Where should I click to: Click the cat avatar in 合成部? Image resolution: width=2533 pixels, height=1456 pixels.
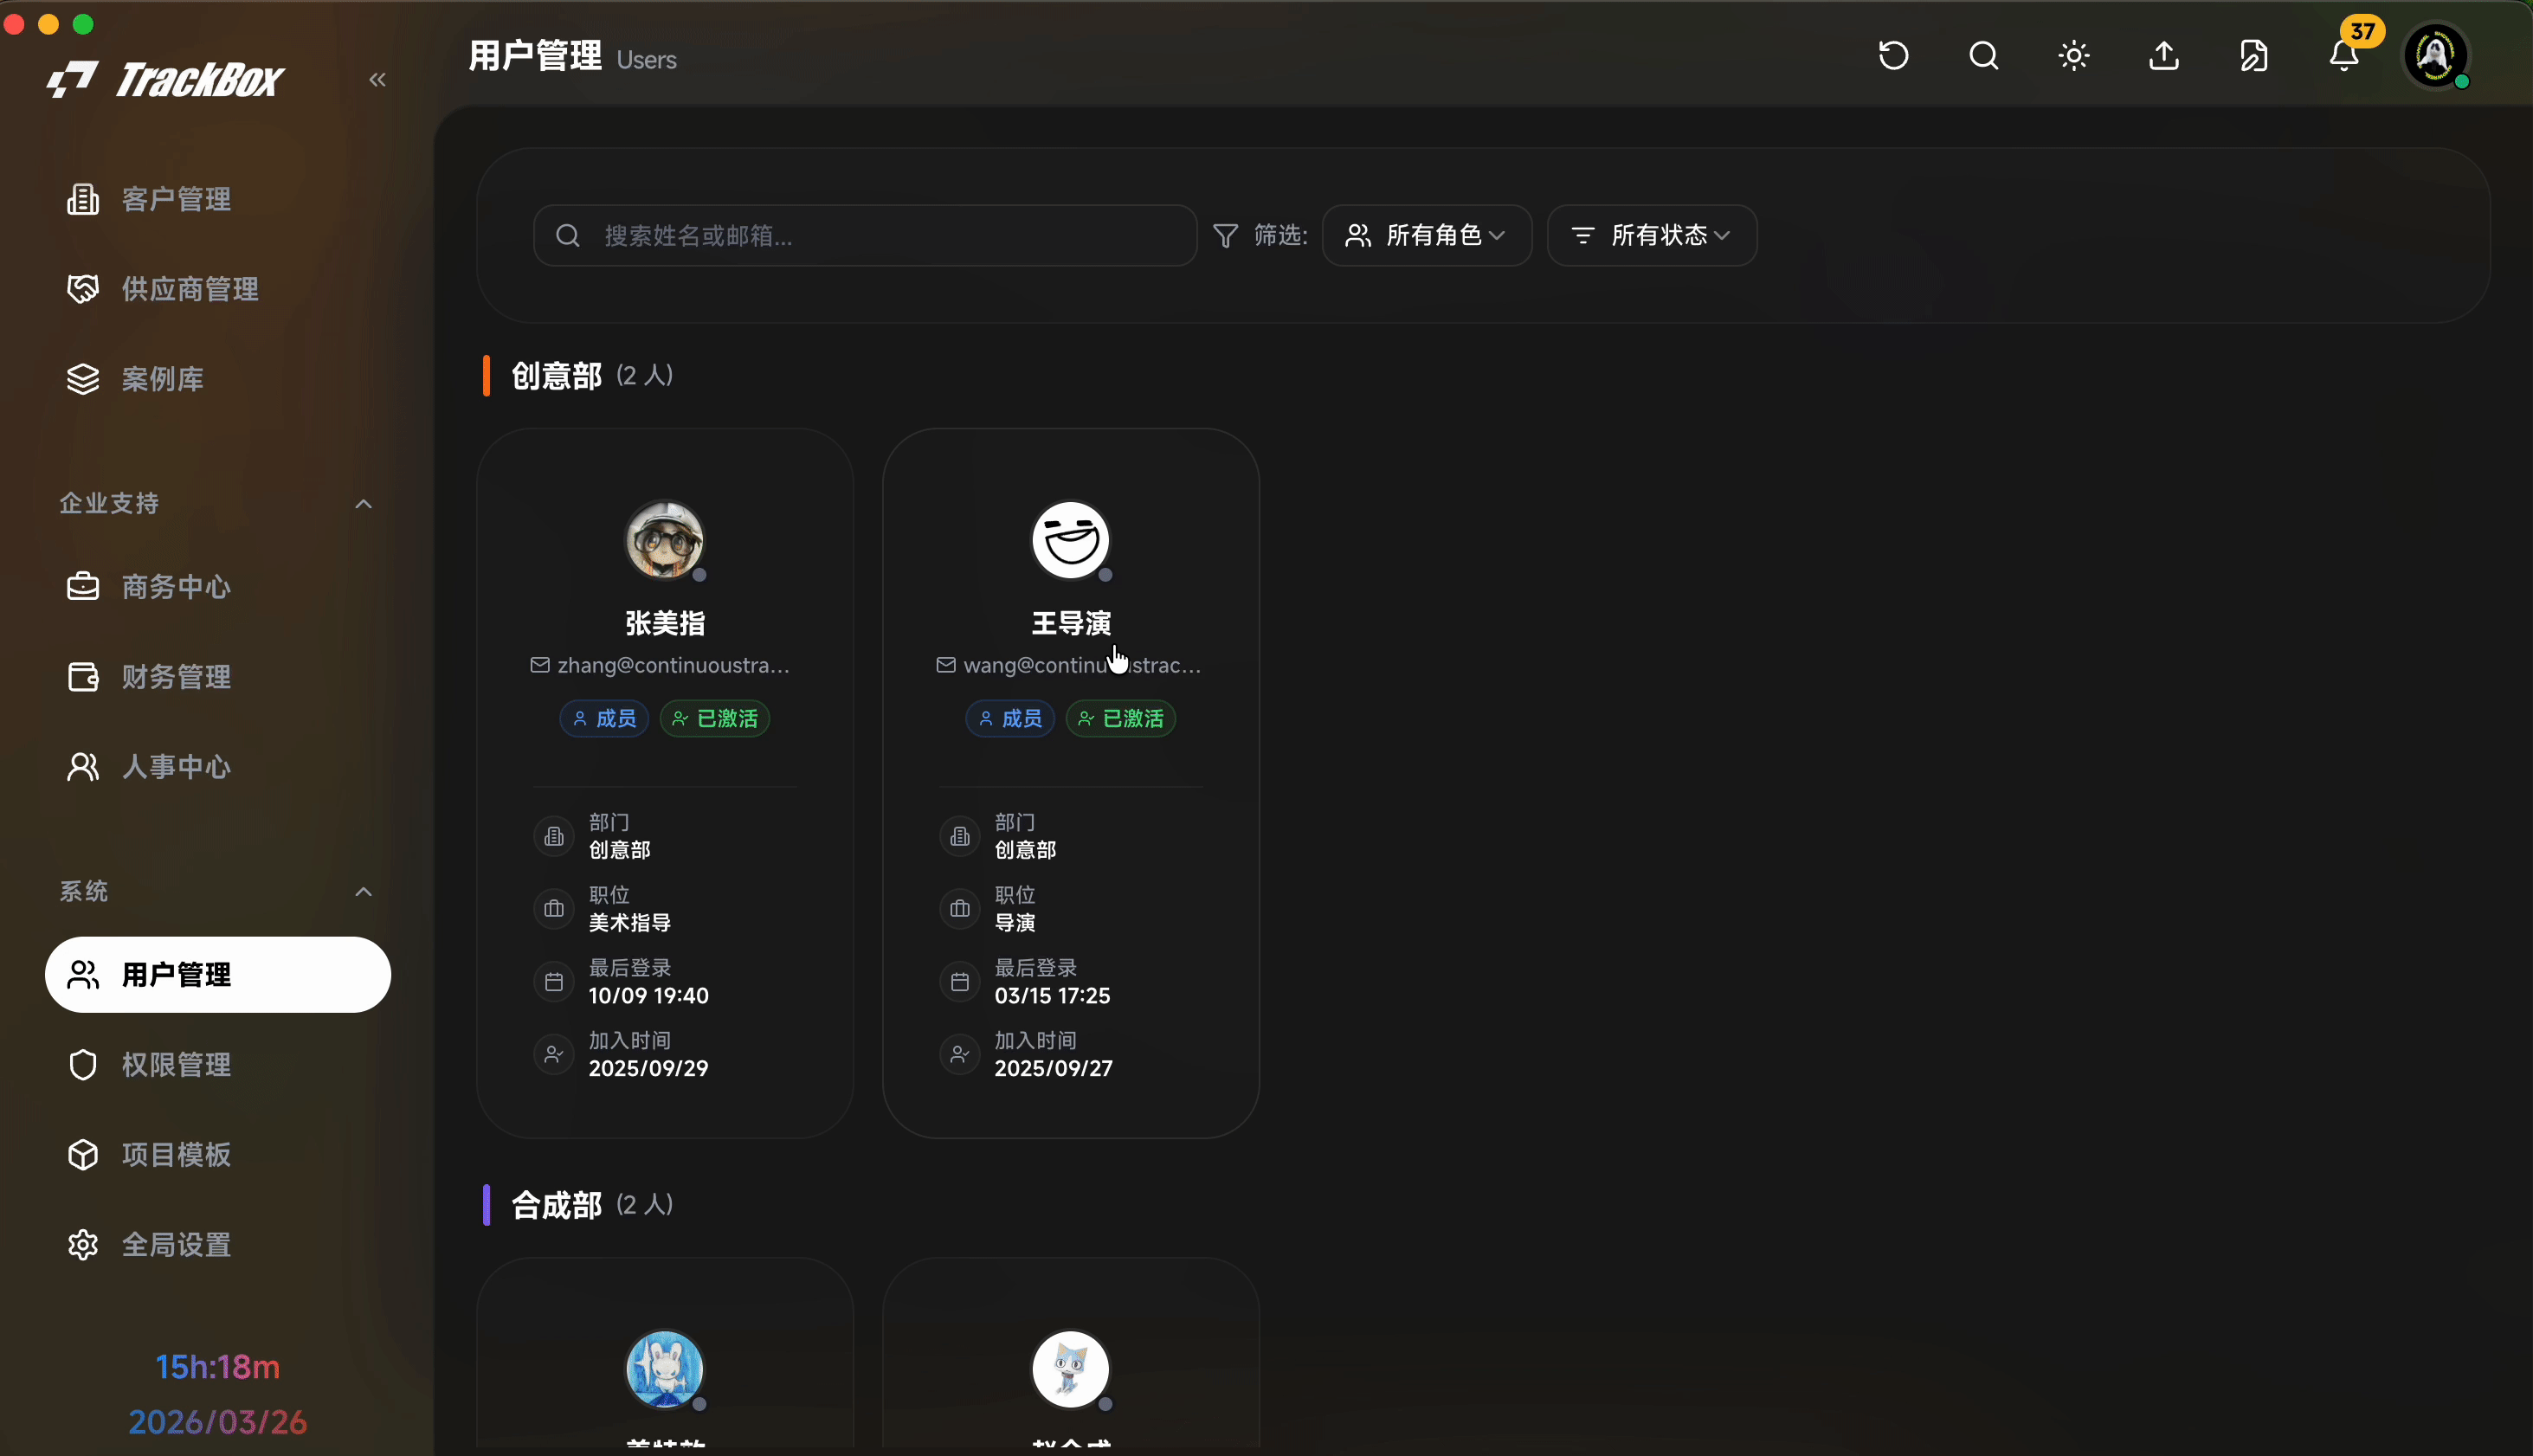(x=1071, y=1369)
